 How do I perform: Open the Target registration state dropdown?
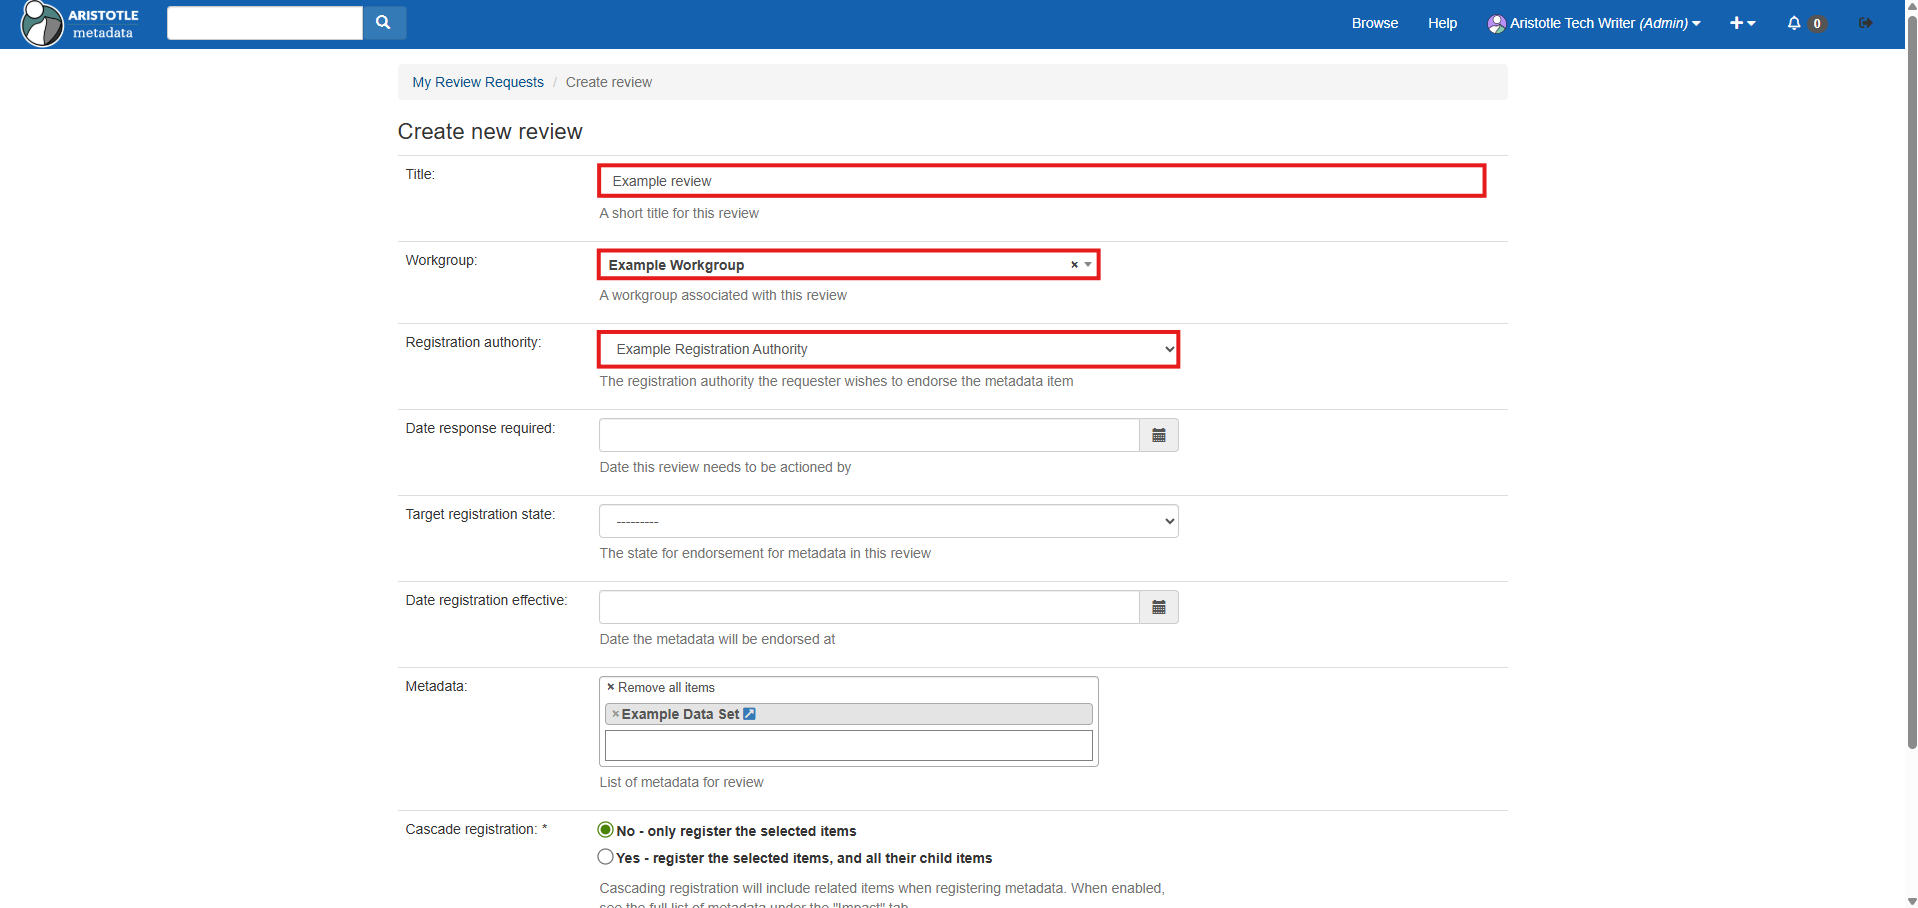888,521
